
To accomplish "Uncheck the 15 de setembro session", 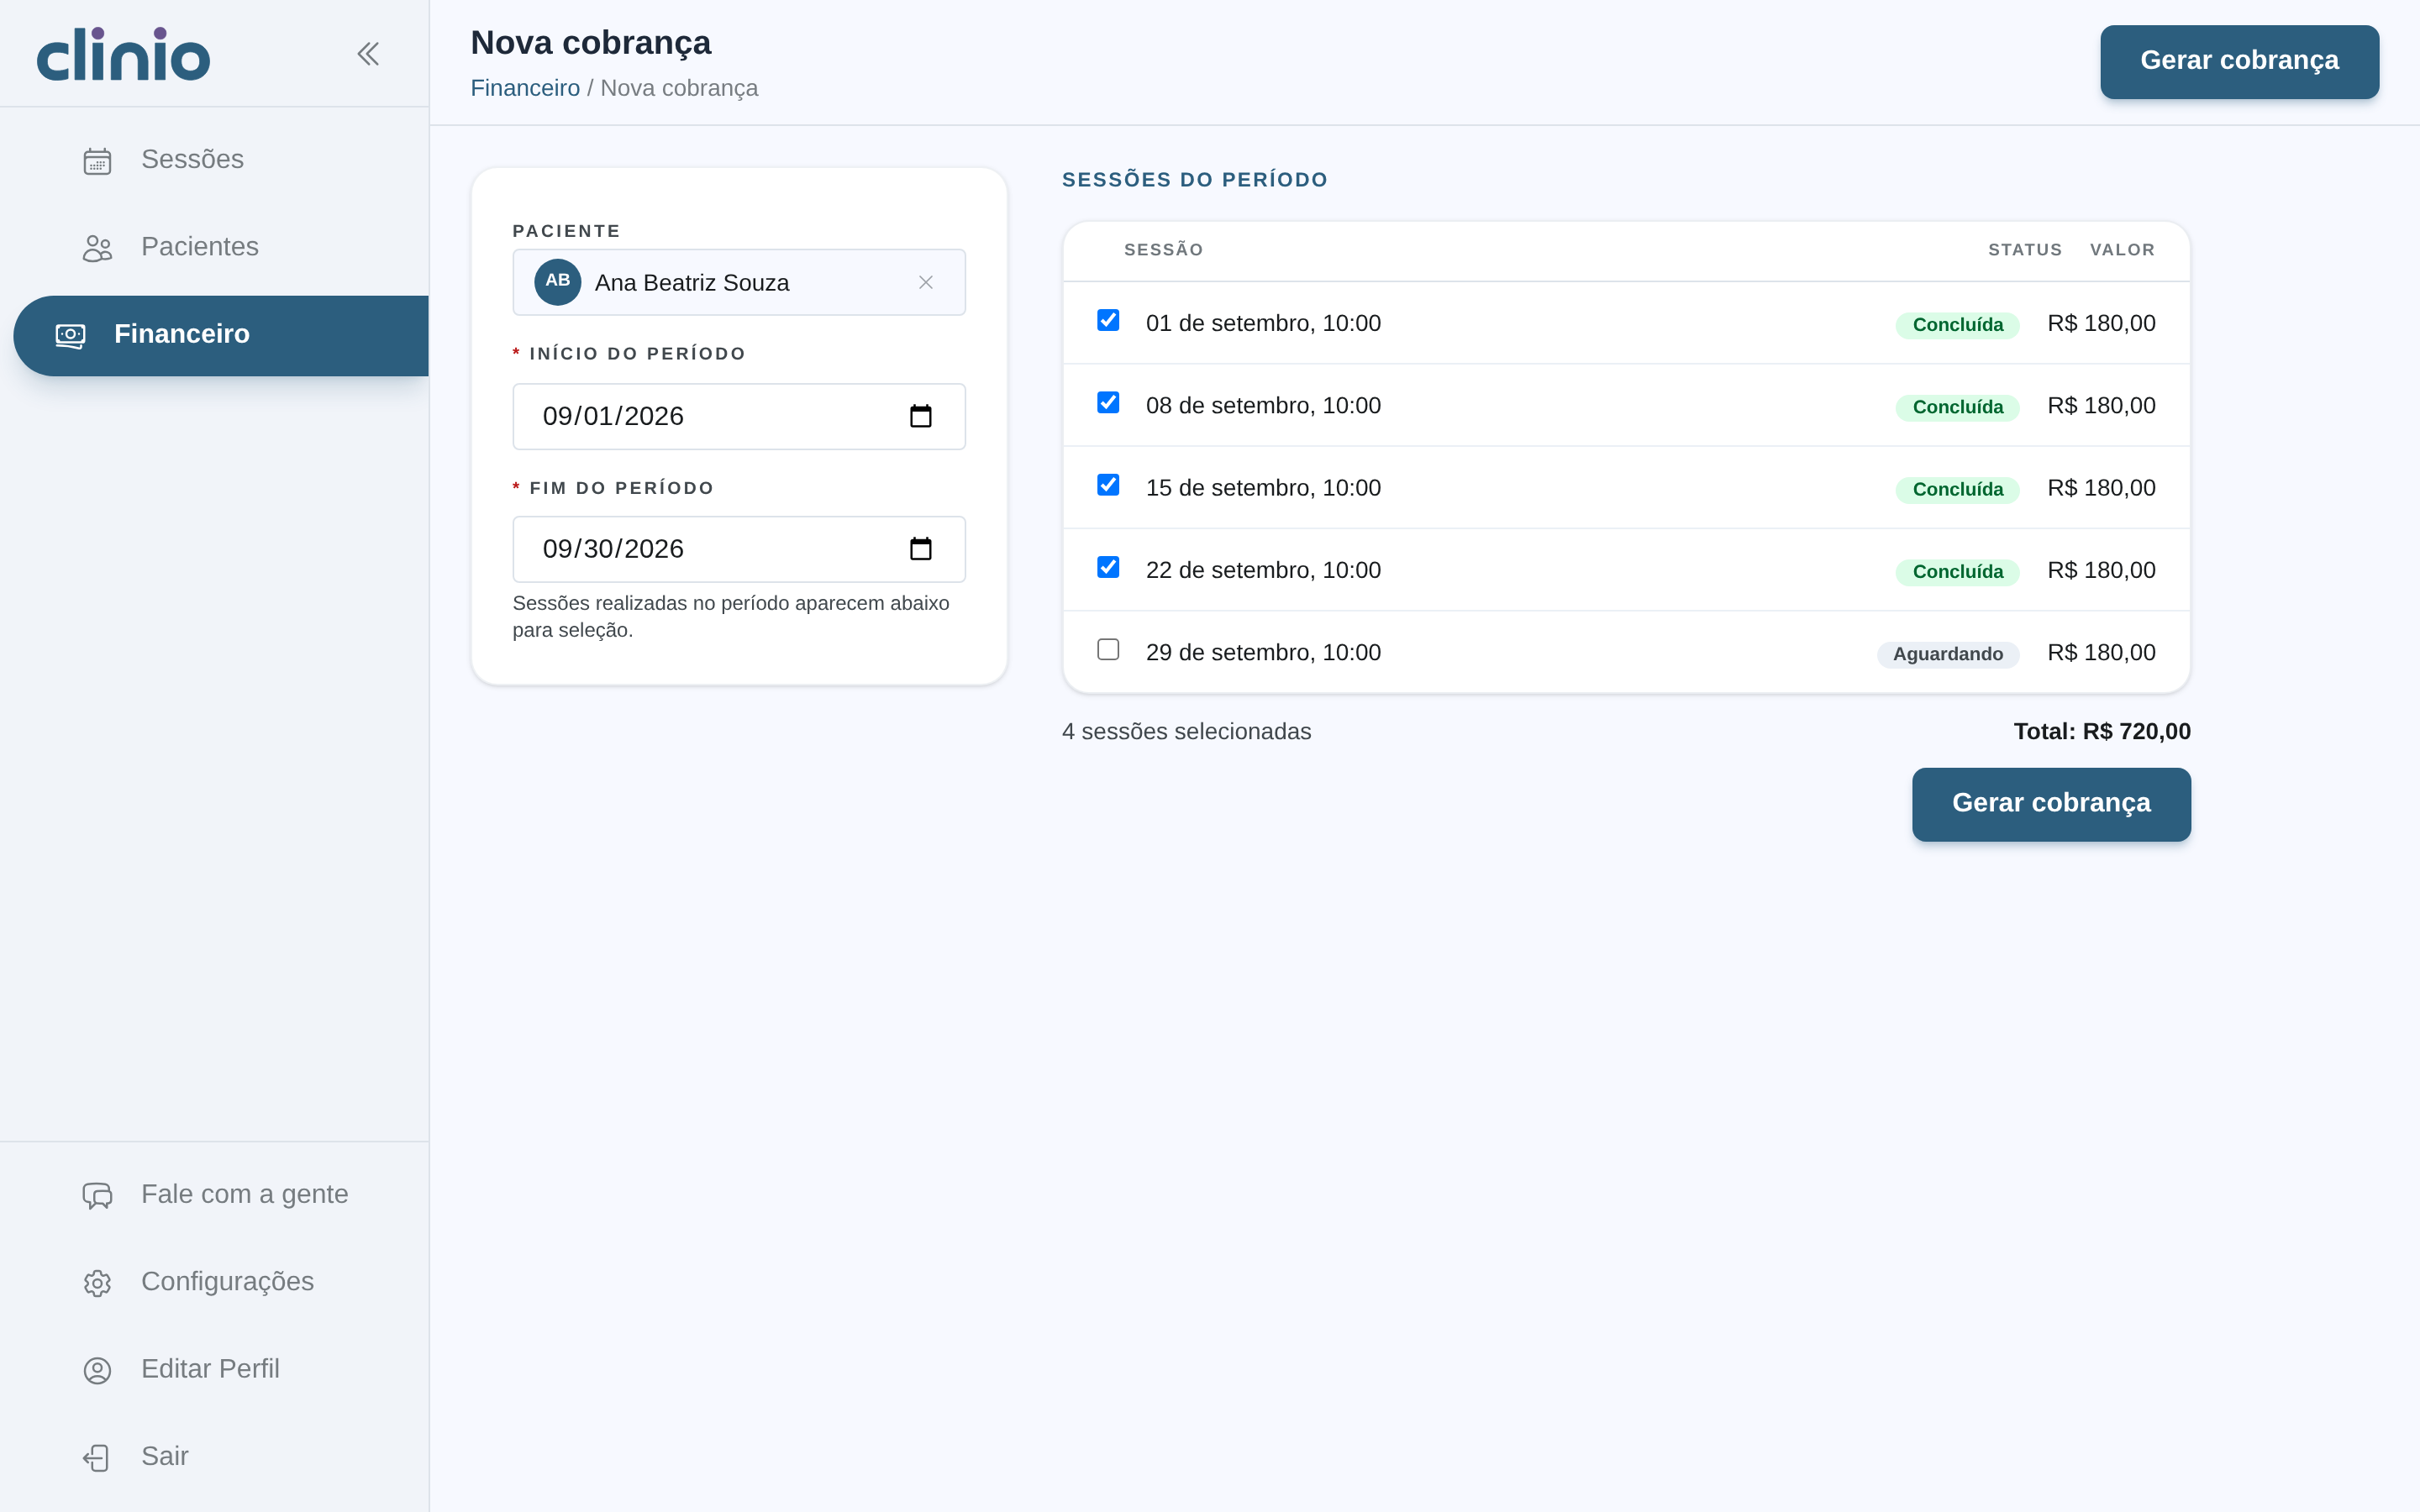I will (1108, 485).
